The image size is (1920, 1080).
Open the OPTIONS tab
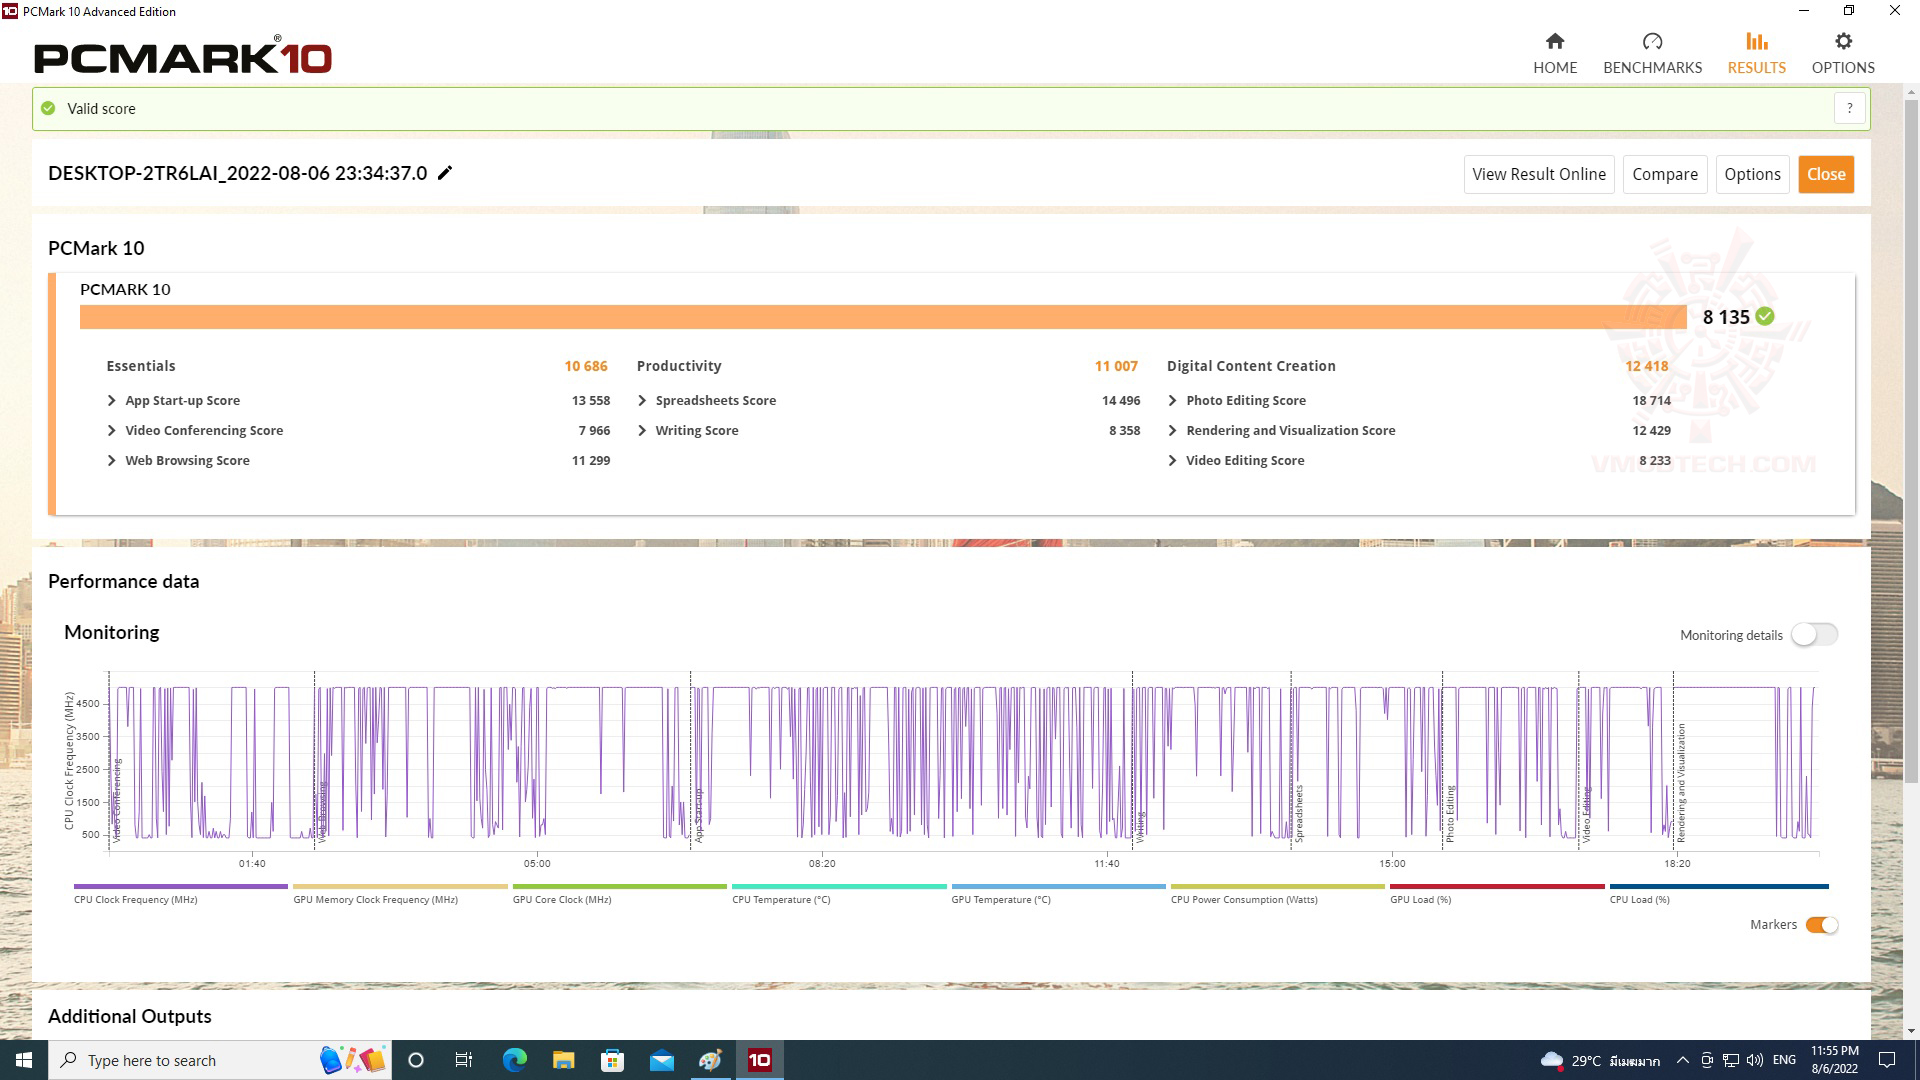[x=1843, y=53]
